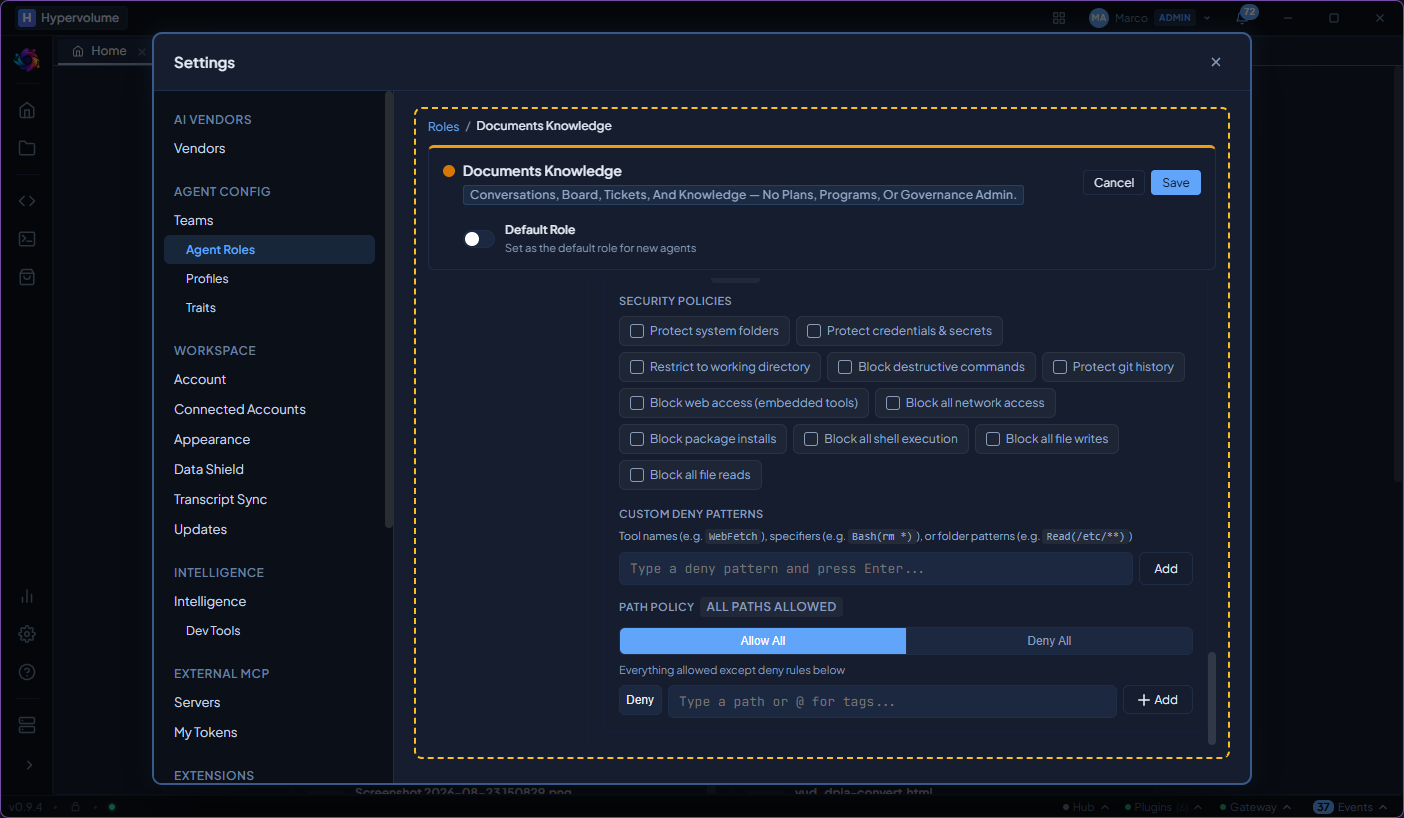The image size is (1404, 818).
Task: Close the Settings dialog with X
Action: click(1216, 62)
